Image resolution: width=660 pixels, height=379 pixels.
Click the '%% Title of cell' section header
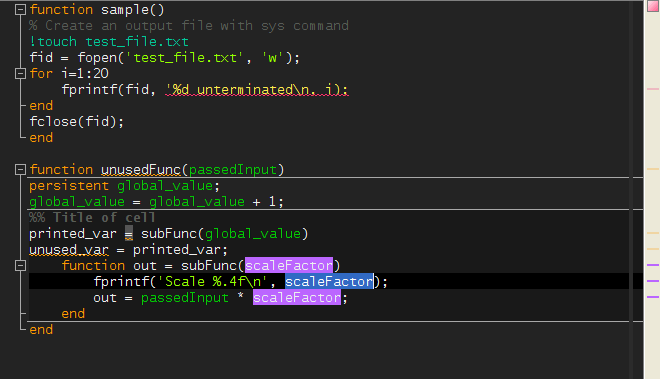[92, 218]
